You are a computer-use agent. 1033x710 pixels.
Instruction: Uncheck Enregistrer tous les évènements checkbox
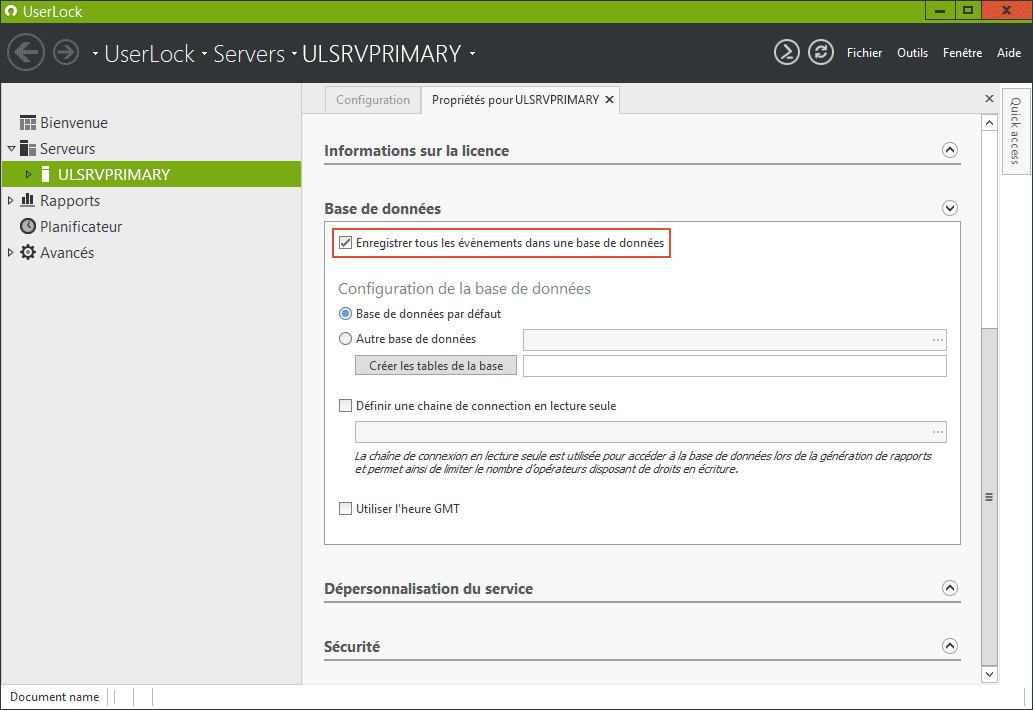click(345, 242)
